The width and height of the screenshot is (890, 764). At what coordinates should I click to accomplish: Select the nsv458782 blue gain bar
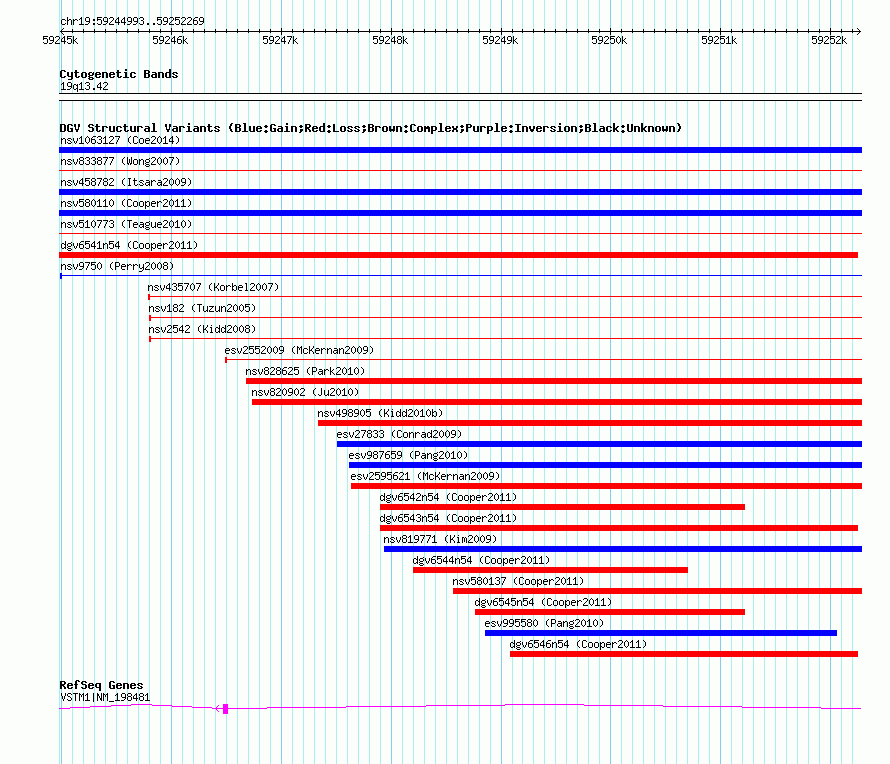(x=460, y=192)
